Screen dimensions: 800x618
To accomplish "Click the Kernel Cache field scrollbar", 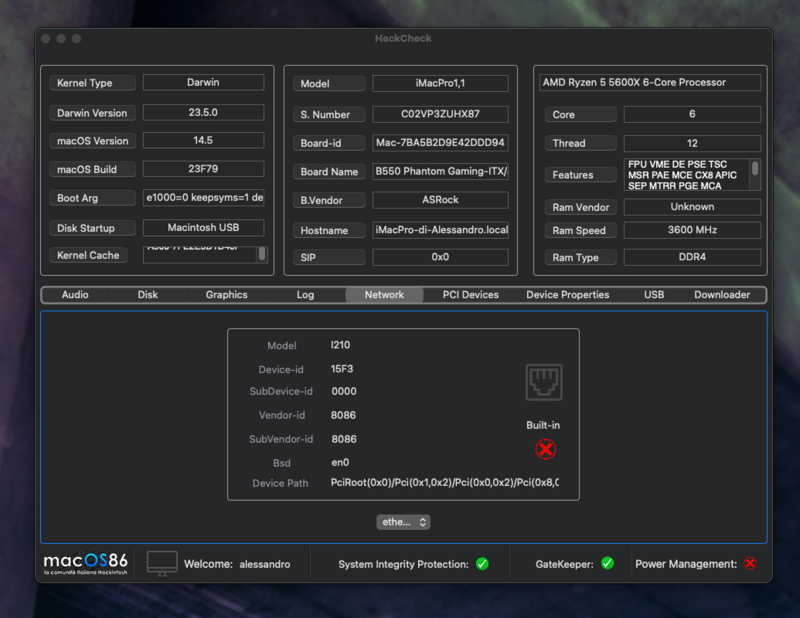I will coord(262,254).
